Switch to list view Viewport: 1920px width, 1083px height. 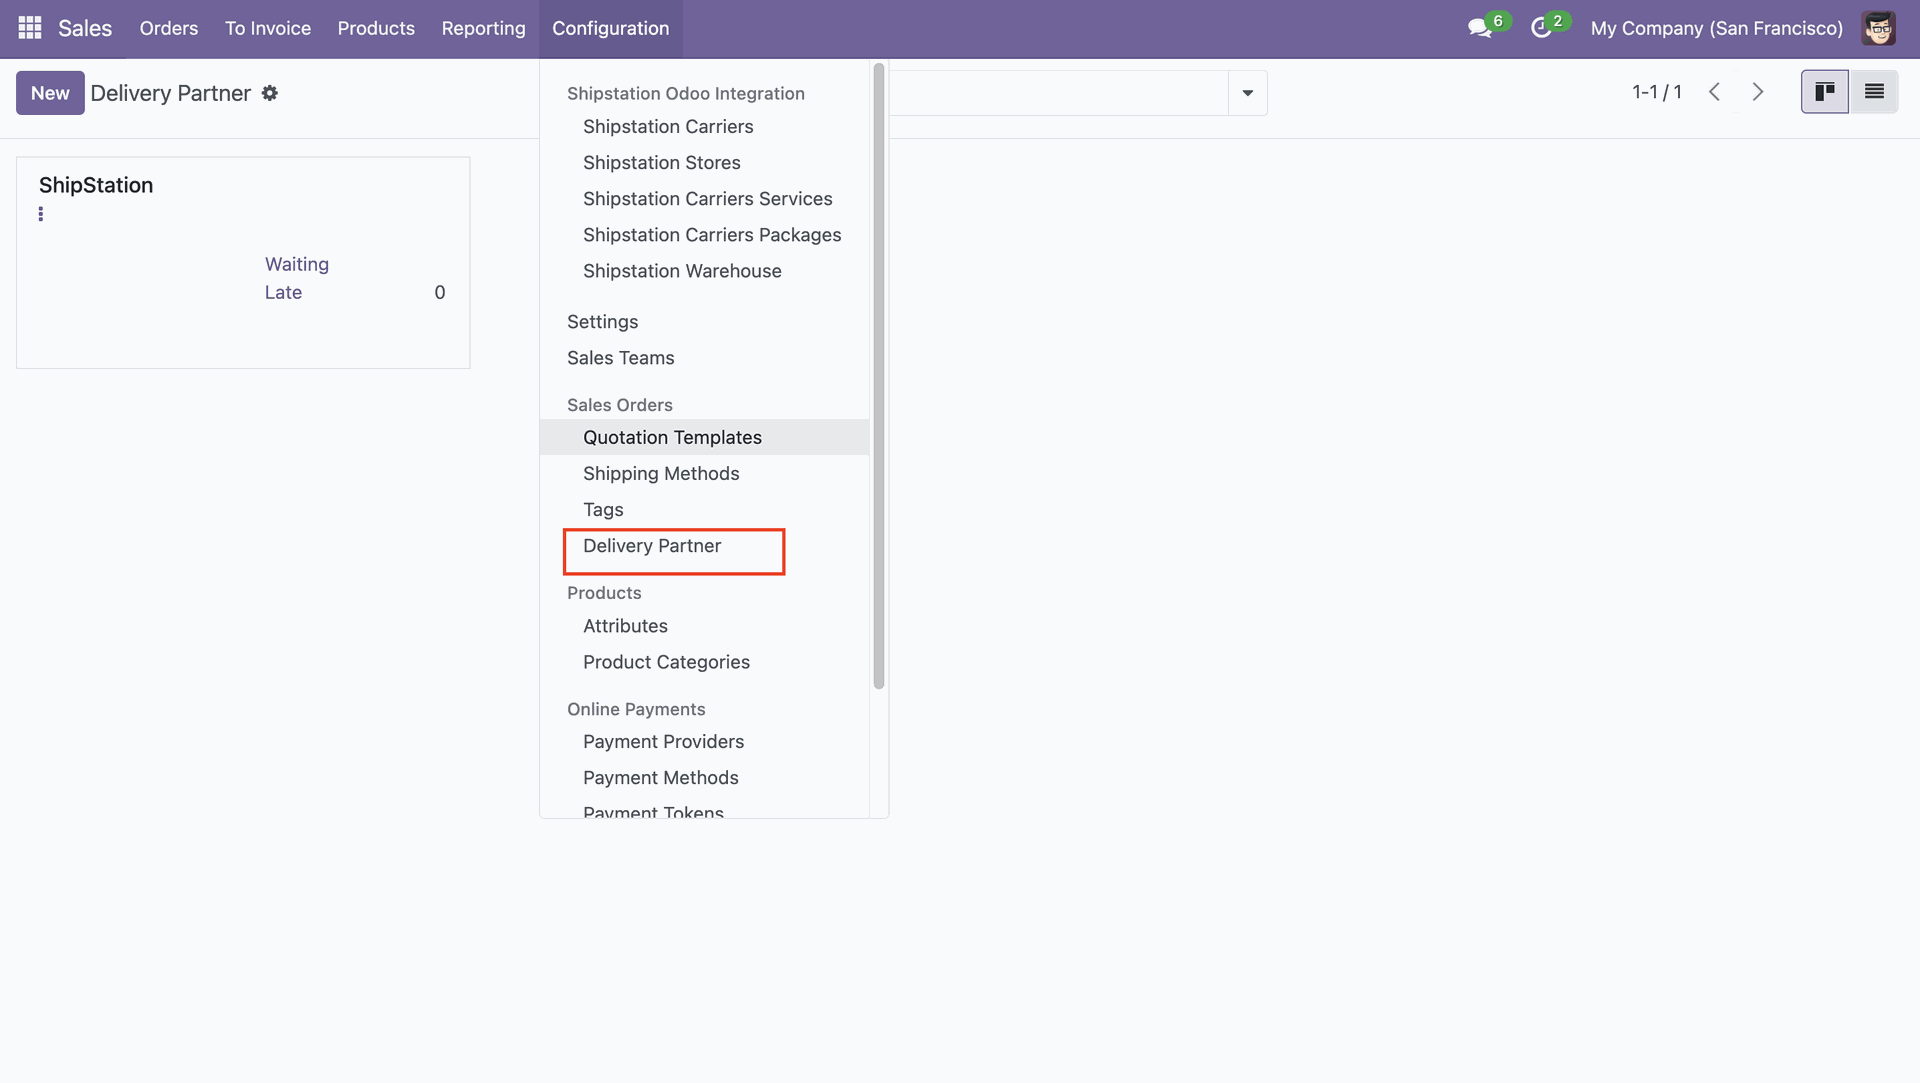click(x=1874, y=92)
